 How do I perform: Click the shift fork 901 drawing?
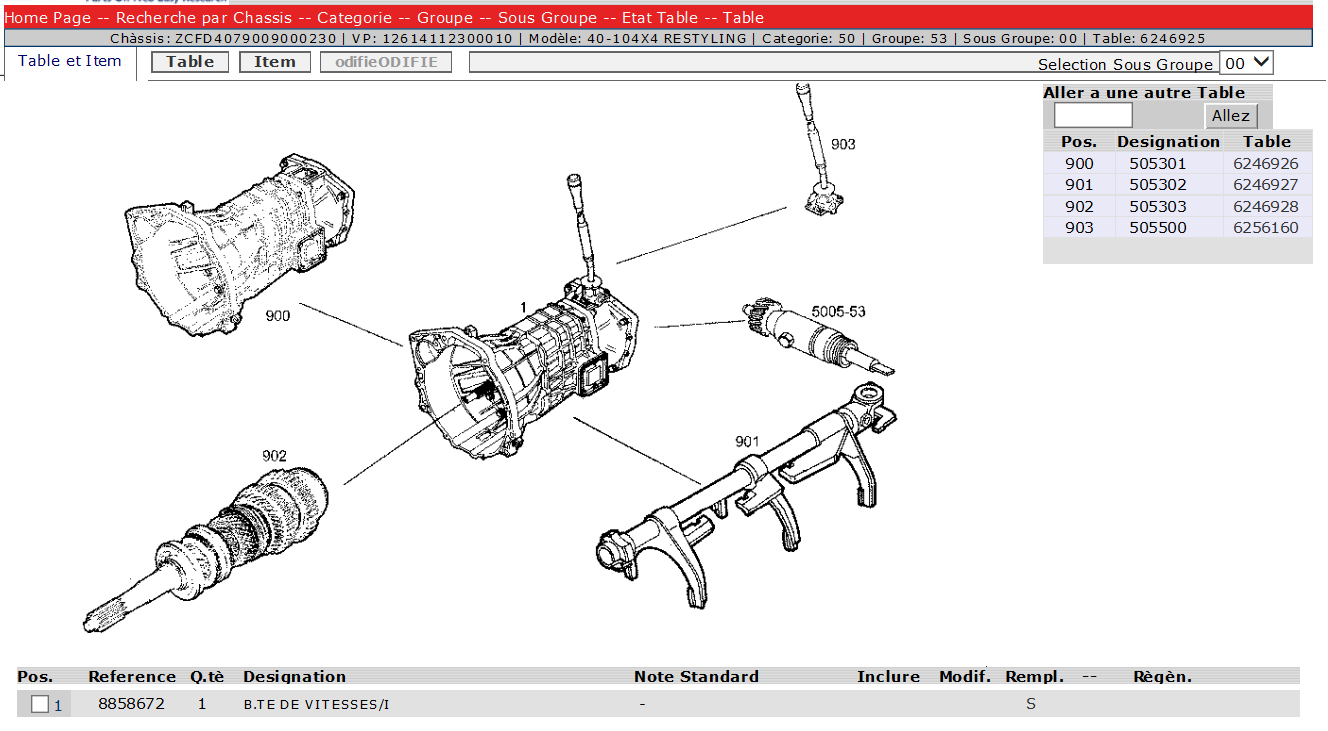(x=745, y=495)
